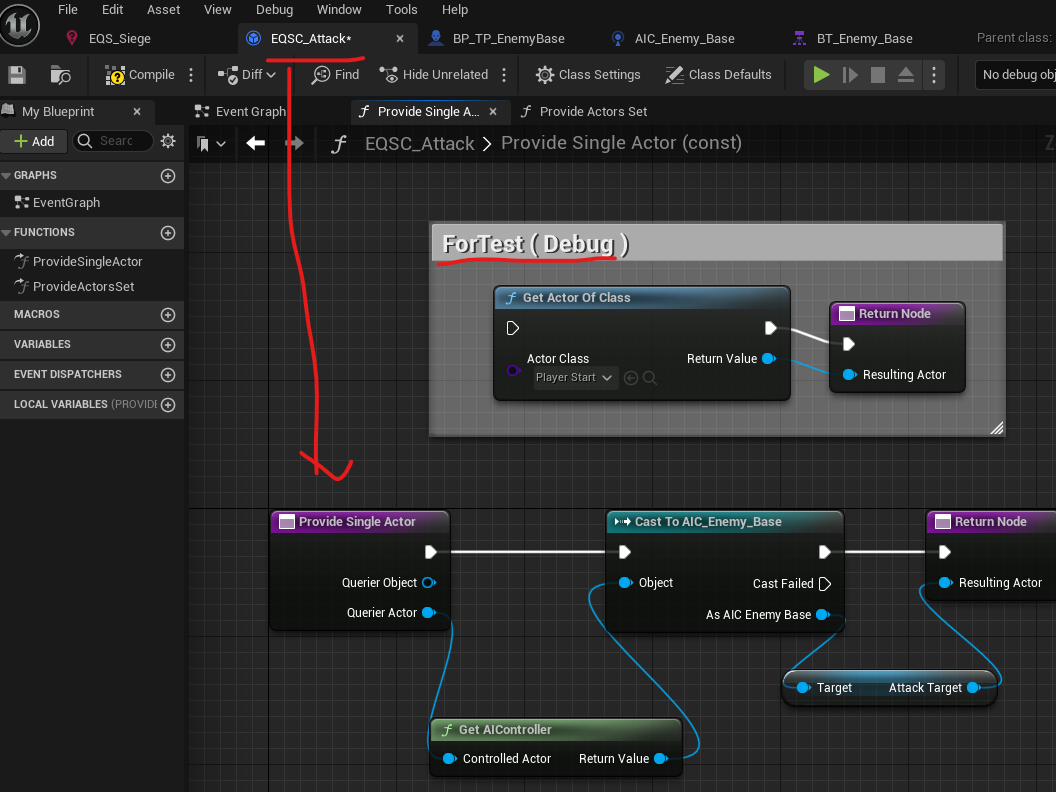The height and width of the screenshot is (792, 1056).
Task: Switch to Event Graph tab
Action: [x=240, y=111]
